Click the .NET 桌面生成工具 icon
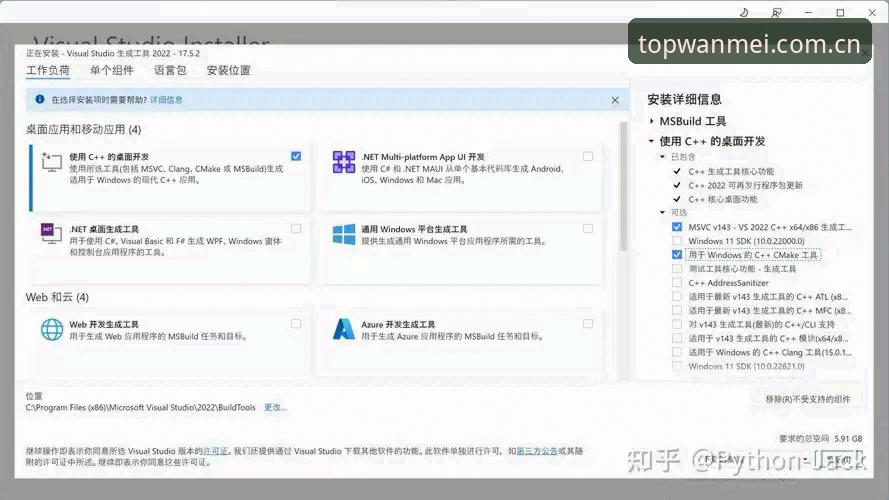The height and width of the screenshot is (500, 889). (x=51, y=233)
